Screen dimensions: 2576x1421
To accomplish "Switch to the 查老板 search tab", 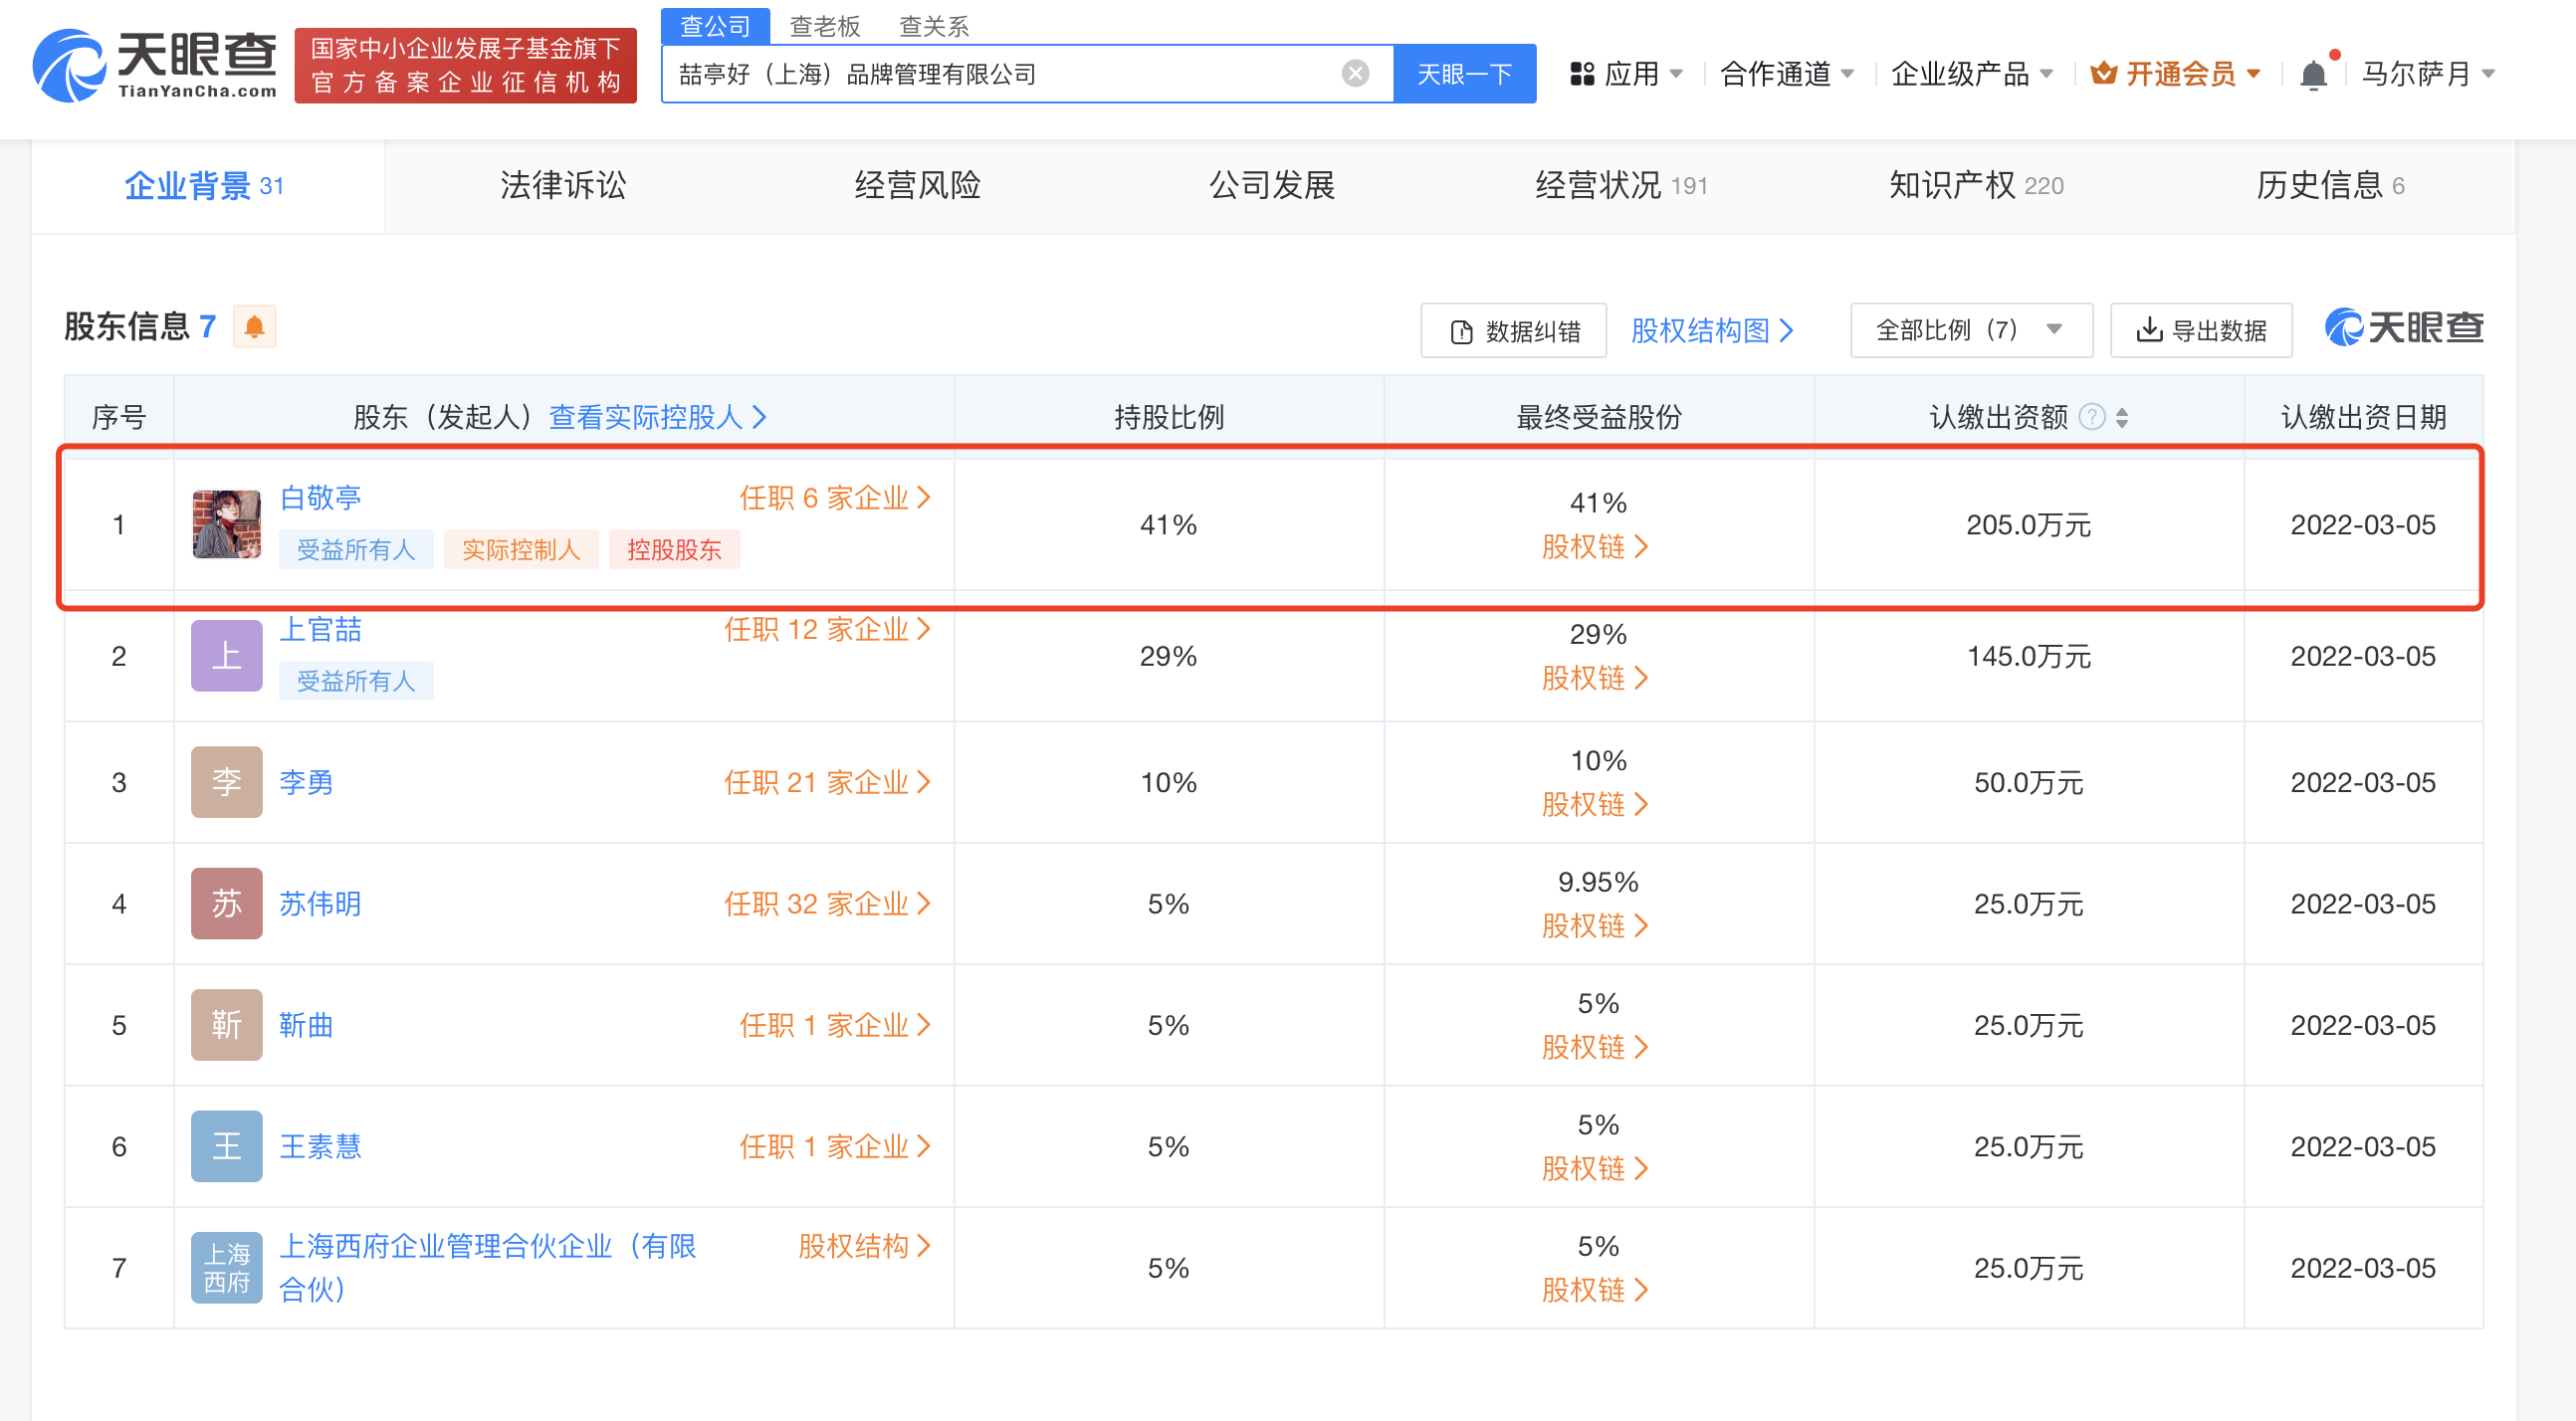I will tap(825, 26).
